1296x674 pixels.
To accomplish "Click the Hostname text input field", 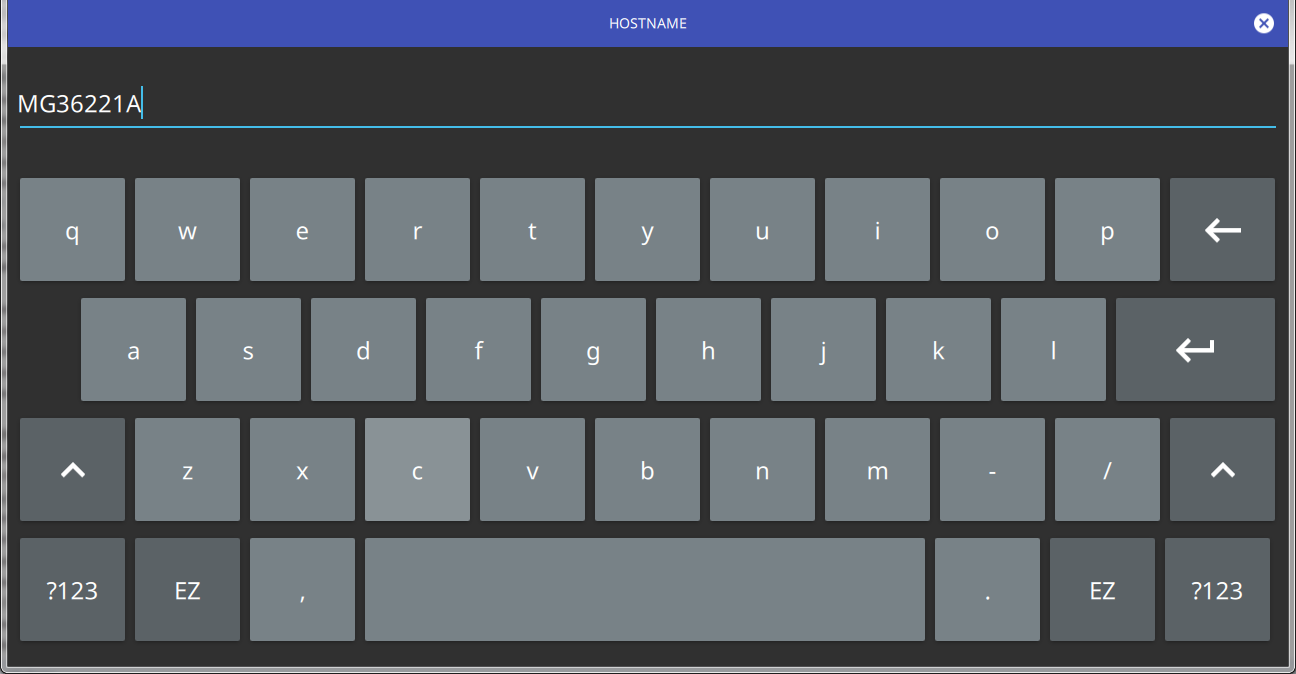I will 647,104.
